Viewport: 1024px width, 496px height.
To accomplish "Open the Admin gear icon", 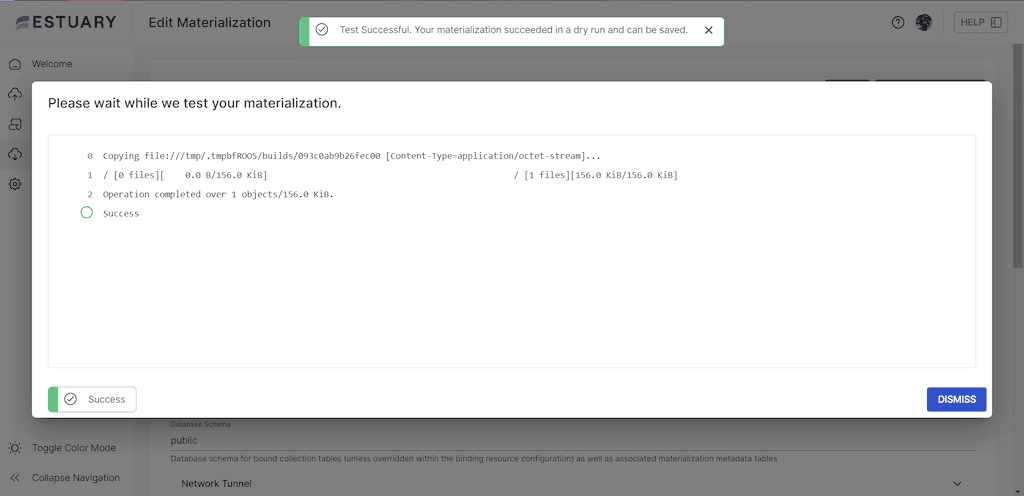I will click(15, 184).
